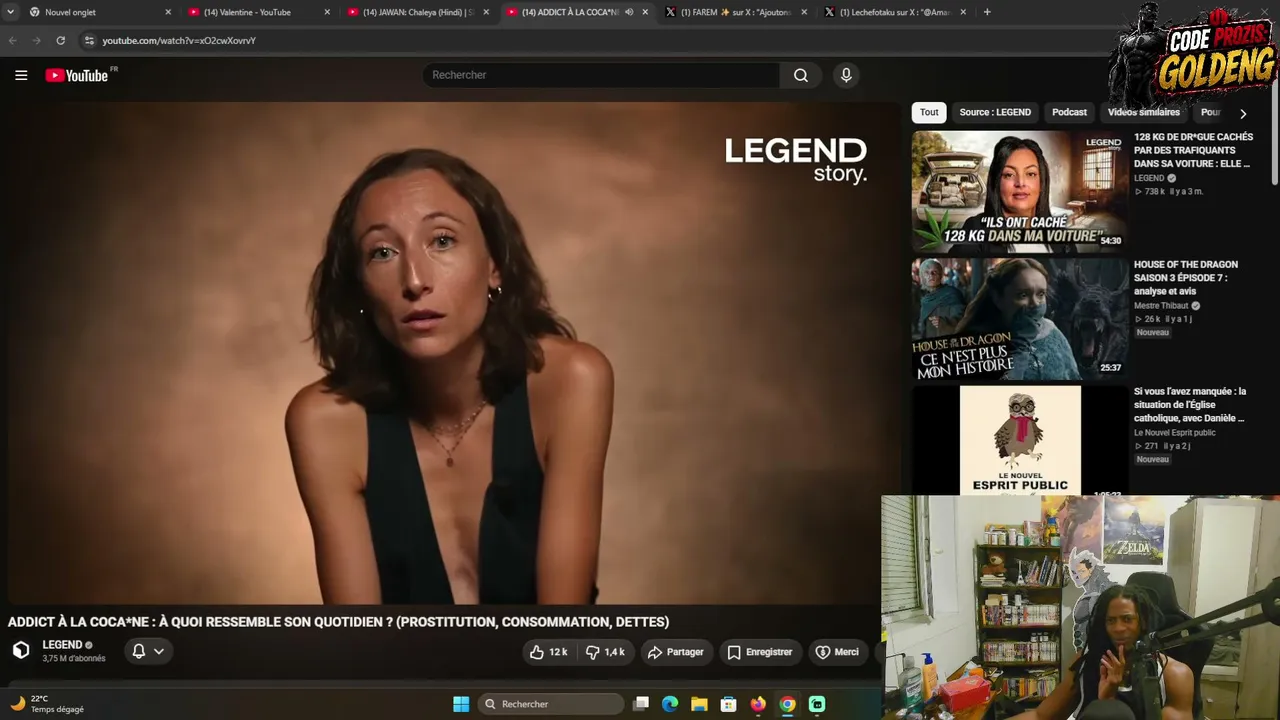This screenshot has height=720, width=1280.
Task: Switch to the FAREM sur X tab
Action: 737,12
